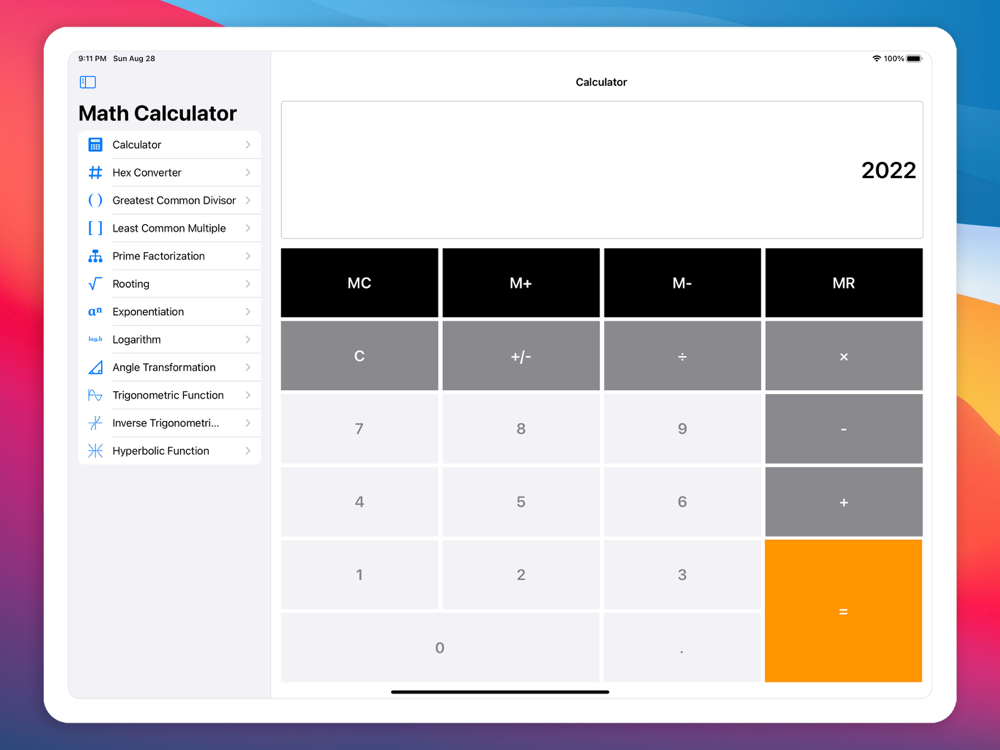1000x750 pixels.
Task: Tap digit 9 on keypad
Action: [x=682, y=429]
